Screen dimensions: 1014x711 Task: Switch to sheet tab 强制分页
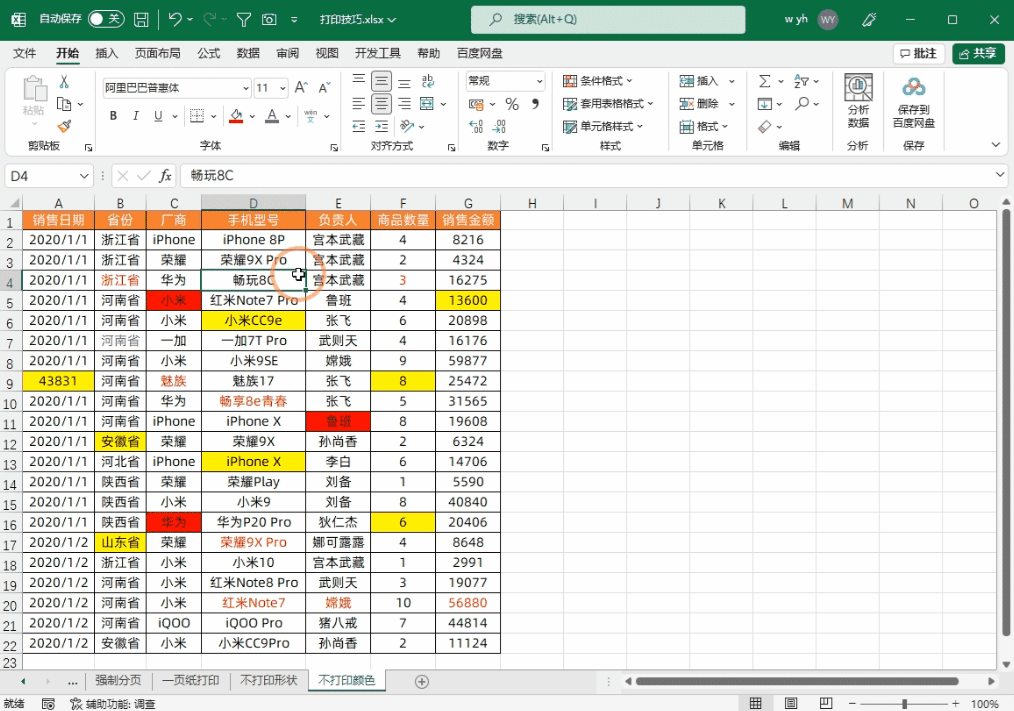tap(118, 681)
